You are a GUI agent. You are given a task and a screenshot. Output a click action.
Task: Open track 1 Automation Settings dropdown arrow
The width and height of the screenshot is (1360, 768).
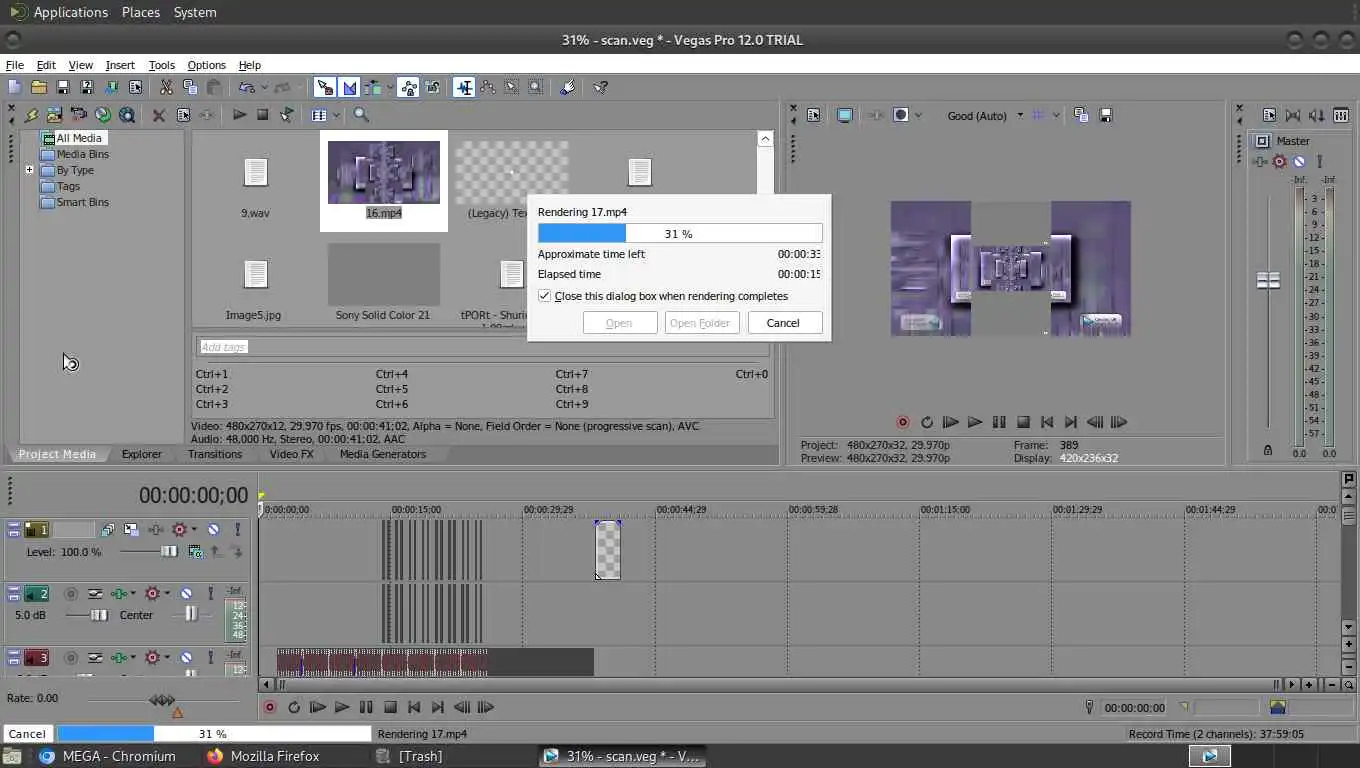(194, 530)
